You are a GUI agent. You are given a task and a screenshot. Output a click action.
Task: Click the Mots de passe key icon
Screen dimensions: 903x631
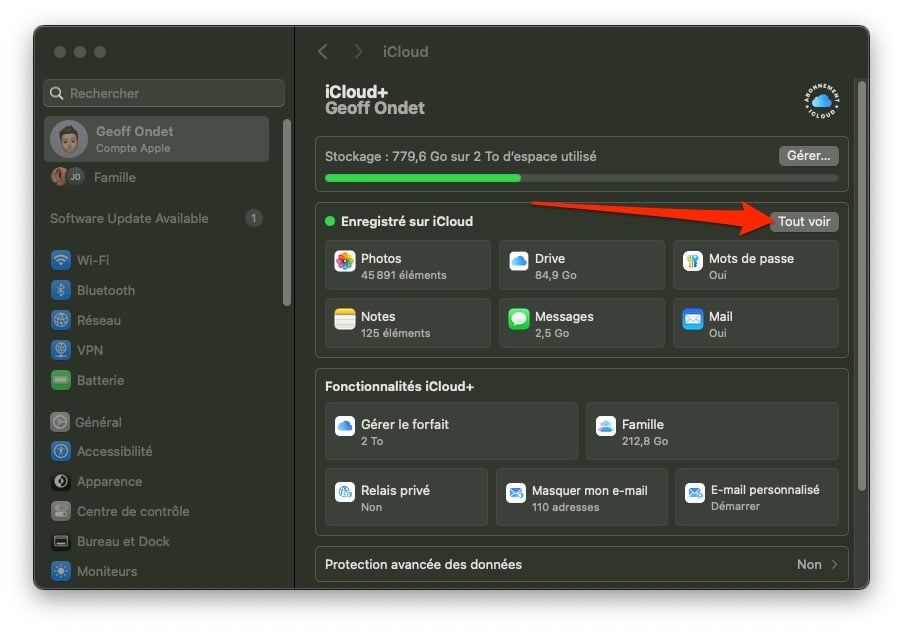pyautogui.click(x=692, y=261)
